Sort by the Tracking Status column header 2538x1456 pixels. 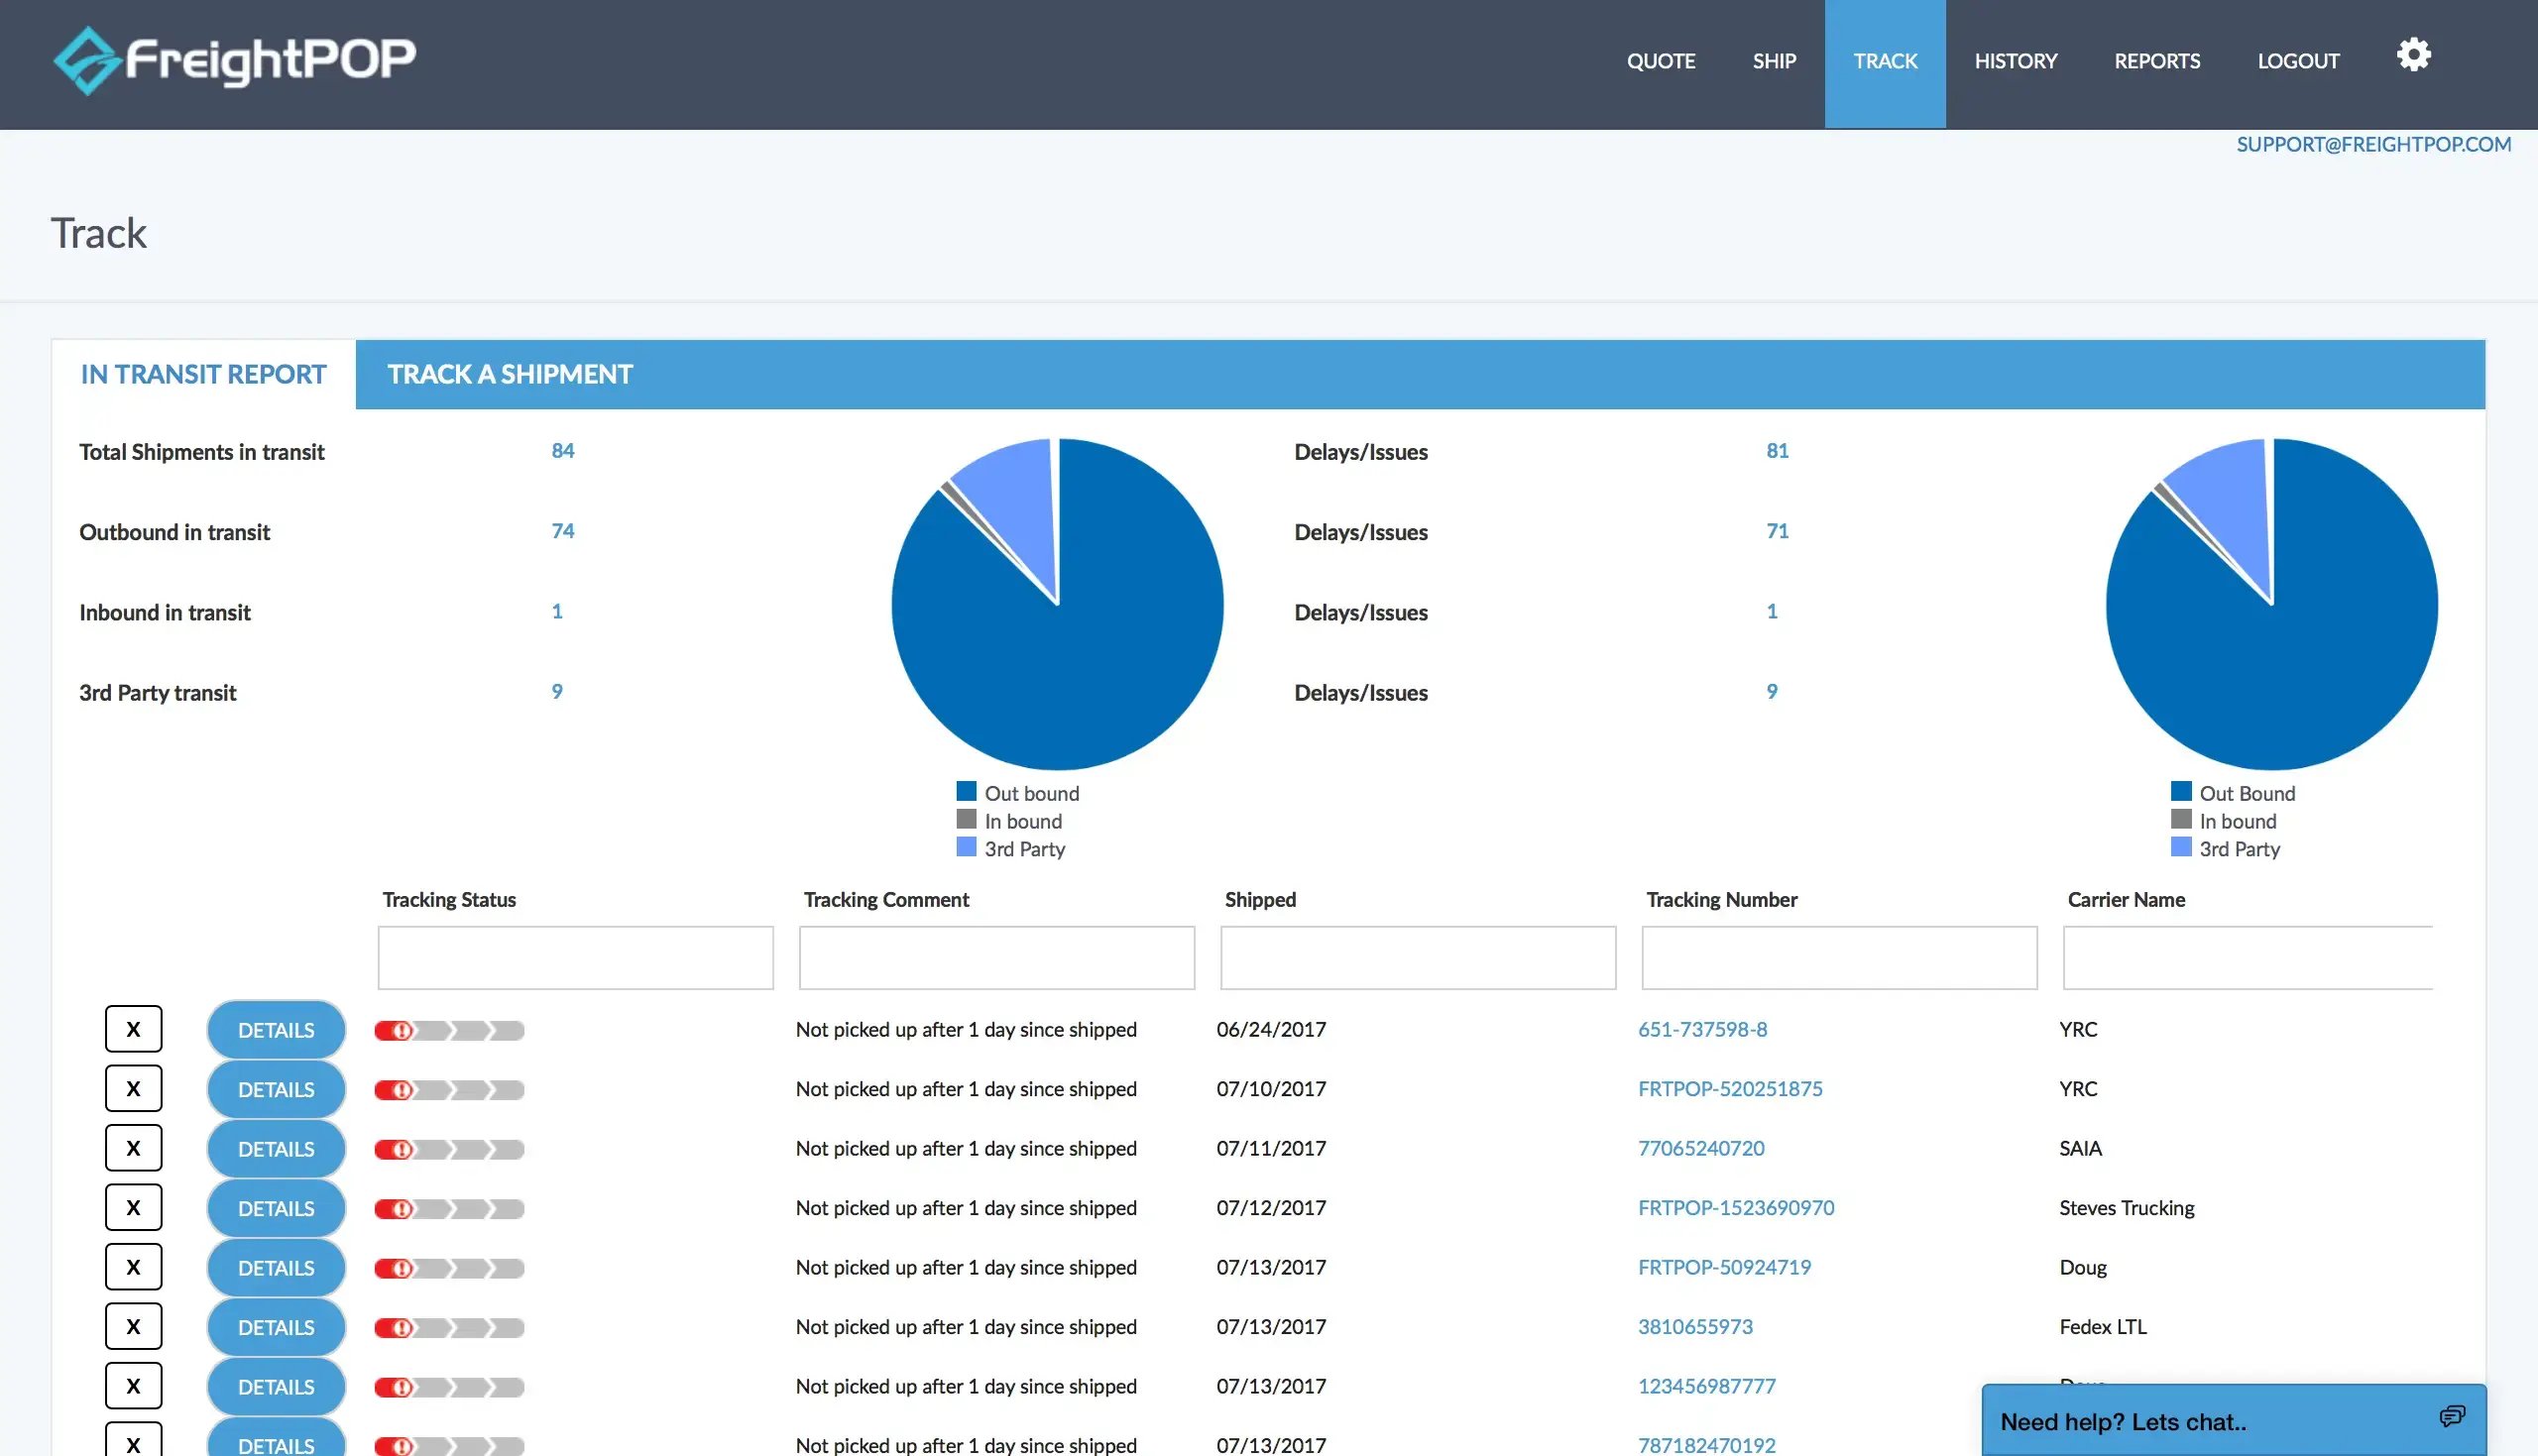(x=449, y=900)
